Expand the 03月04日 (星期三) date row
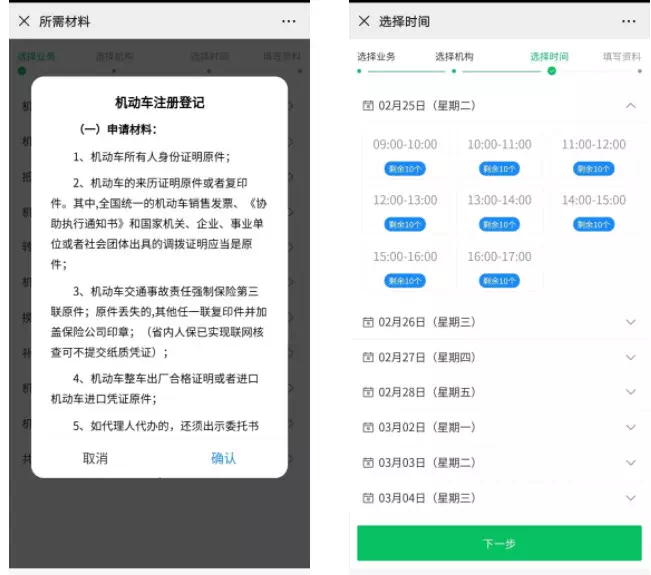The width and height of the screenshot is (651, 575). tap(630, 498)
